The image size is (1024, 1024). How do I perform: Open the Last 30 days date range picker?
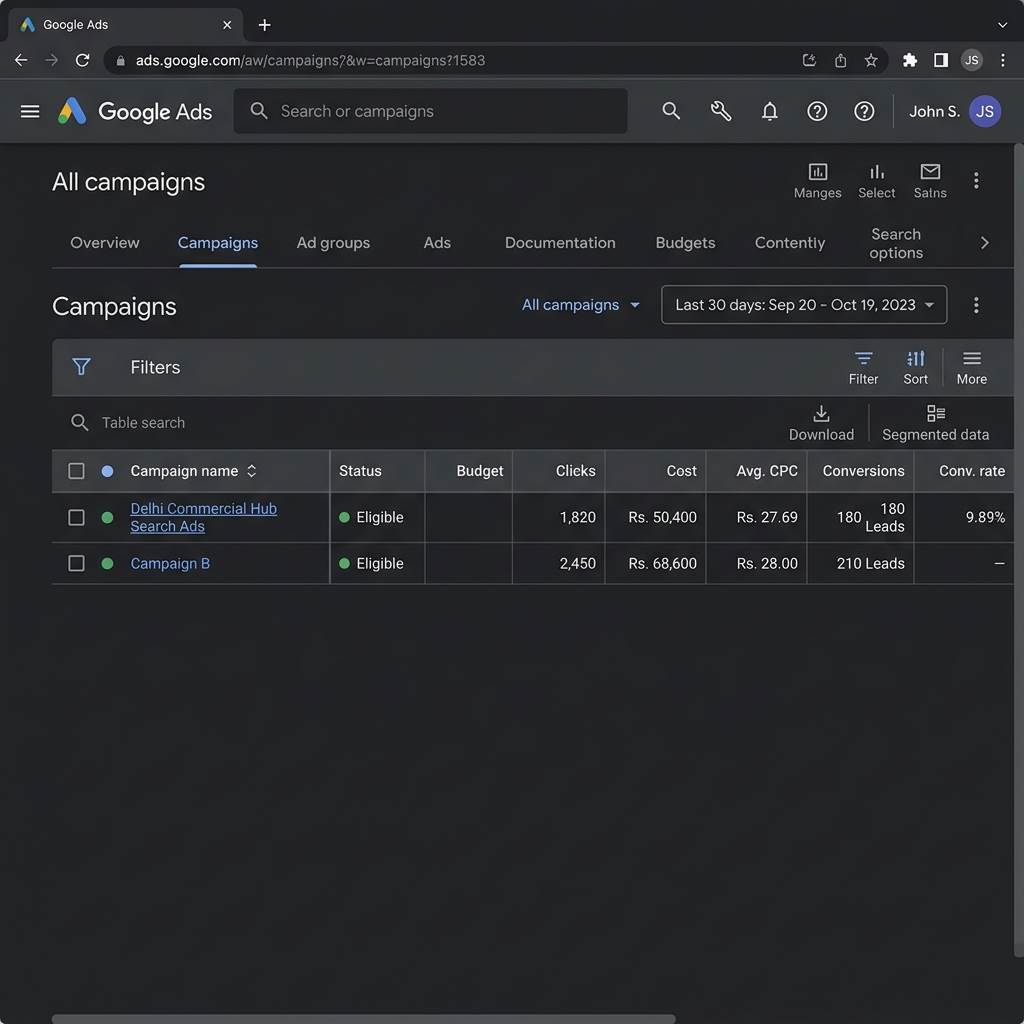pos(803,305)
